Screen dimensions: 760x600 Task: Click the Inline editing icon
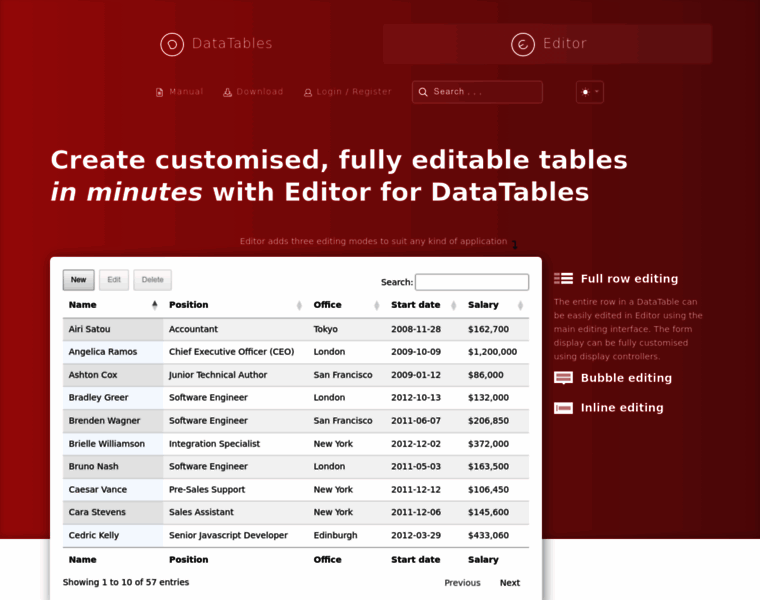(x=564, y=408)
